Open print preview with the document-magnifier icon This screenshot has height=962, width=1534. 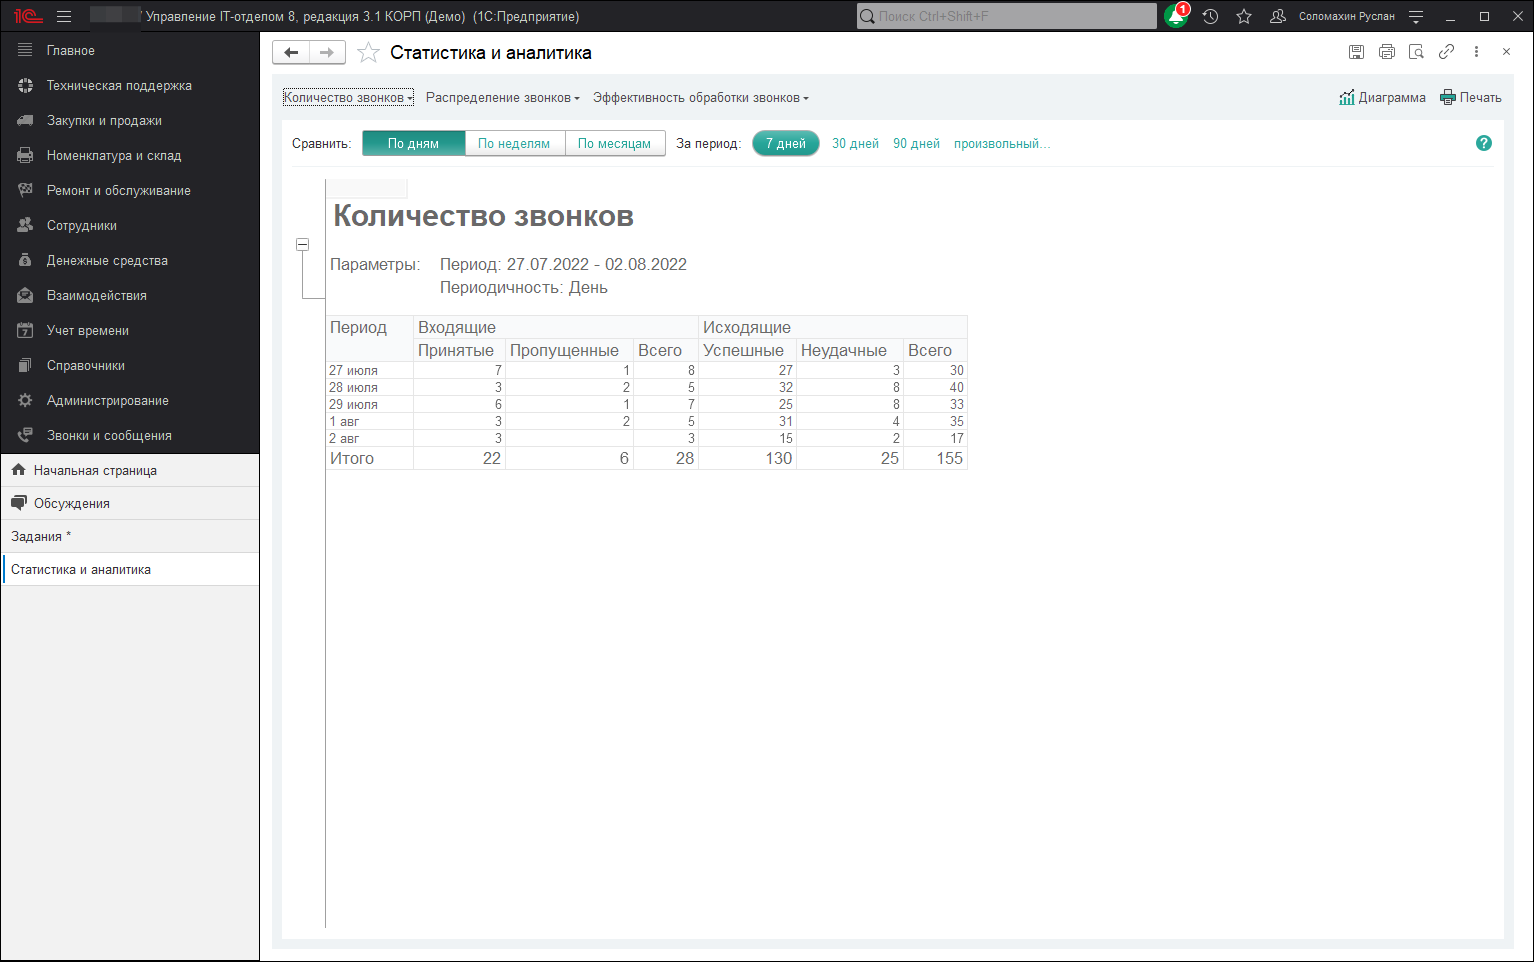point(1417,51)
